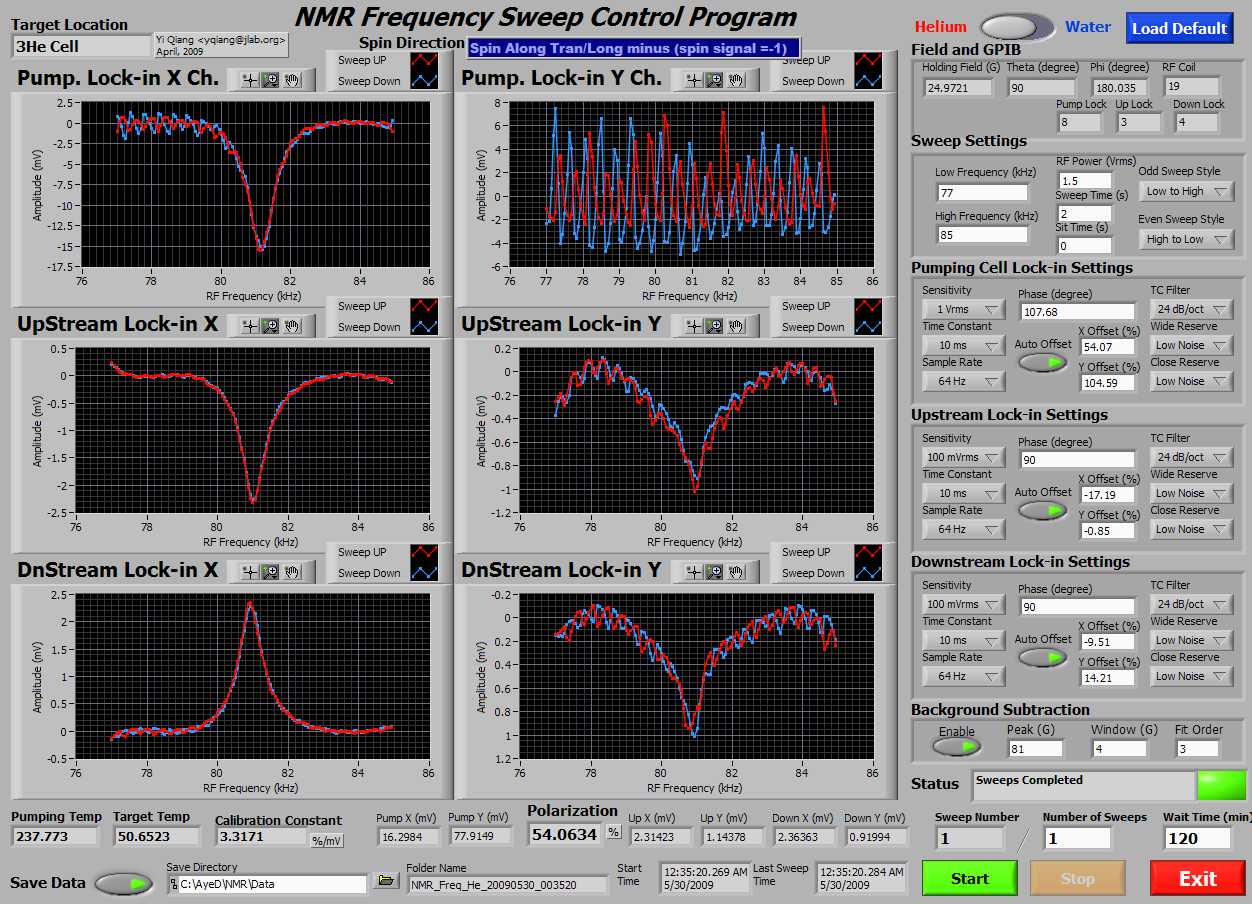Click the Target Location '3He Cell' field

point(81,46)
